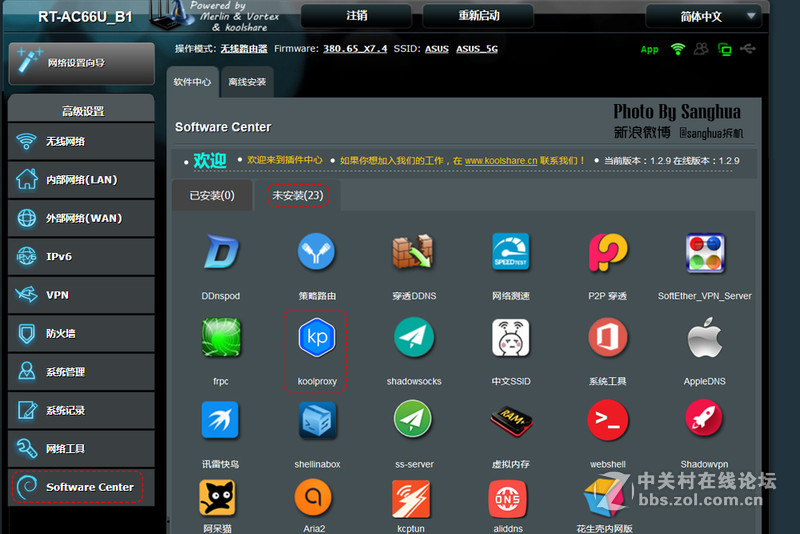Open the Shadowvpn rocket plugin icon
Image resolution: width=800 pixels, height=534 pixels.
pyautogui.click(x=704, y=419)
